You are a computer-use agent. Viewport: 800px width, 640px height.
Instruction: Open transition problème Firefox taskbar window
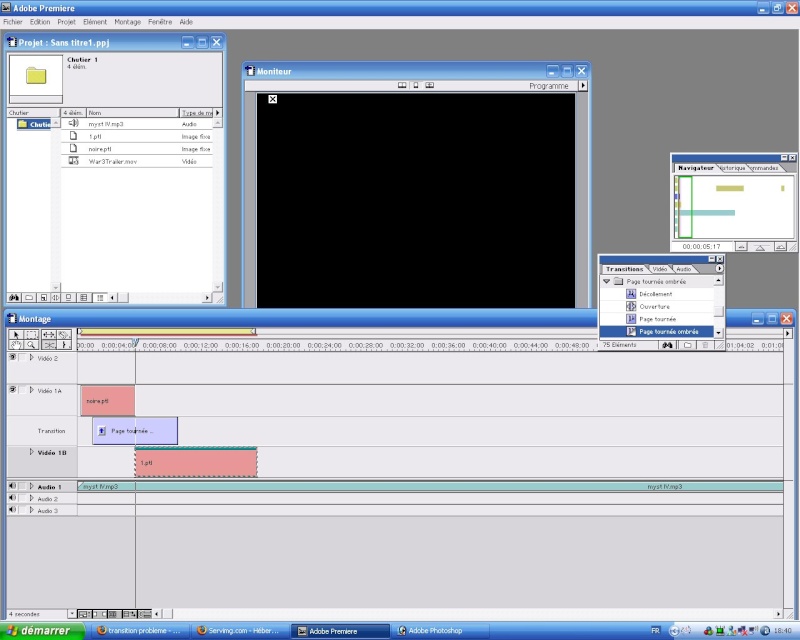[140, 631]
